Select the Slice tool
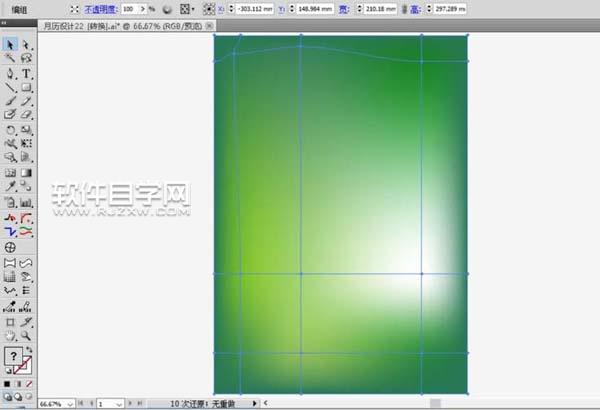 click(x=26, y=322)
